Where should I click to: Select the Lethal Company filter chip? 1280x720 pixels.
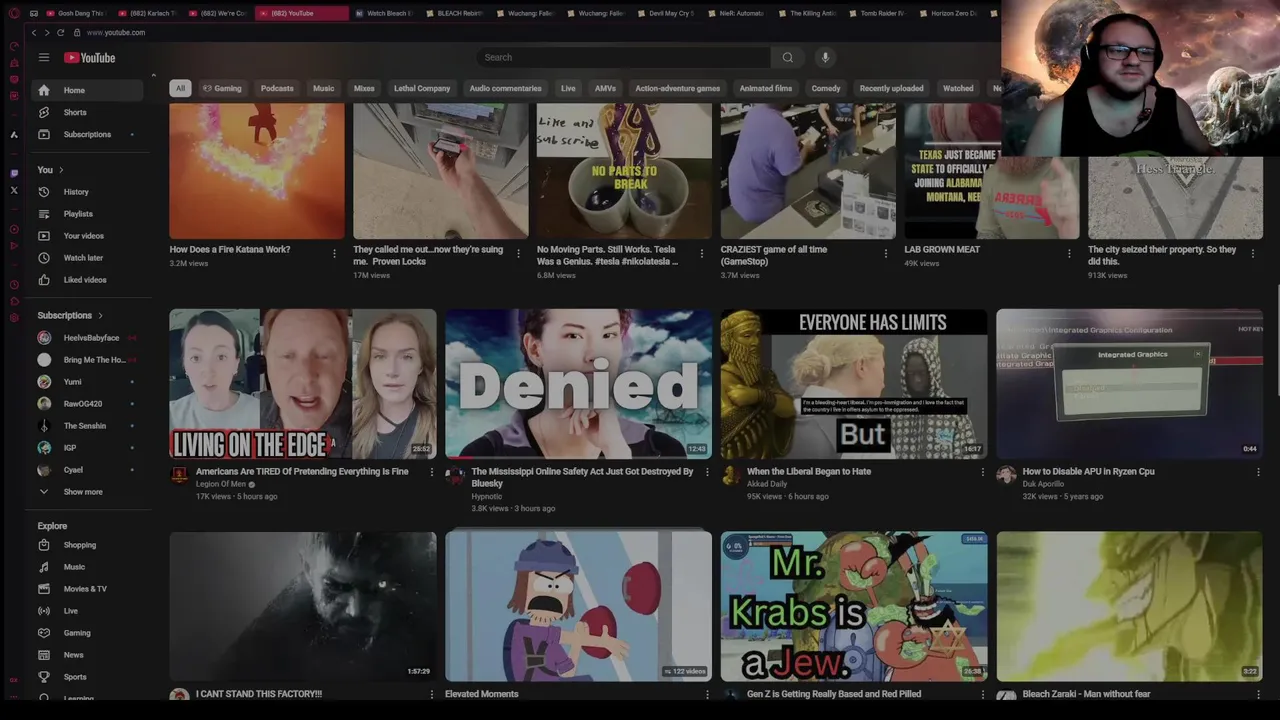click(x=422, y=88)
